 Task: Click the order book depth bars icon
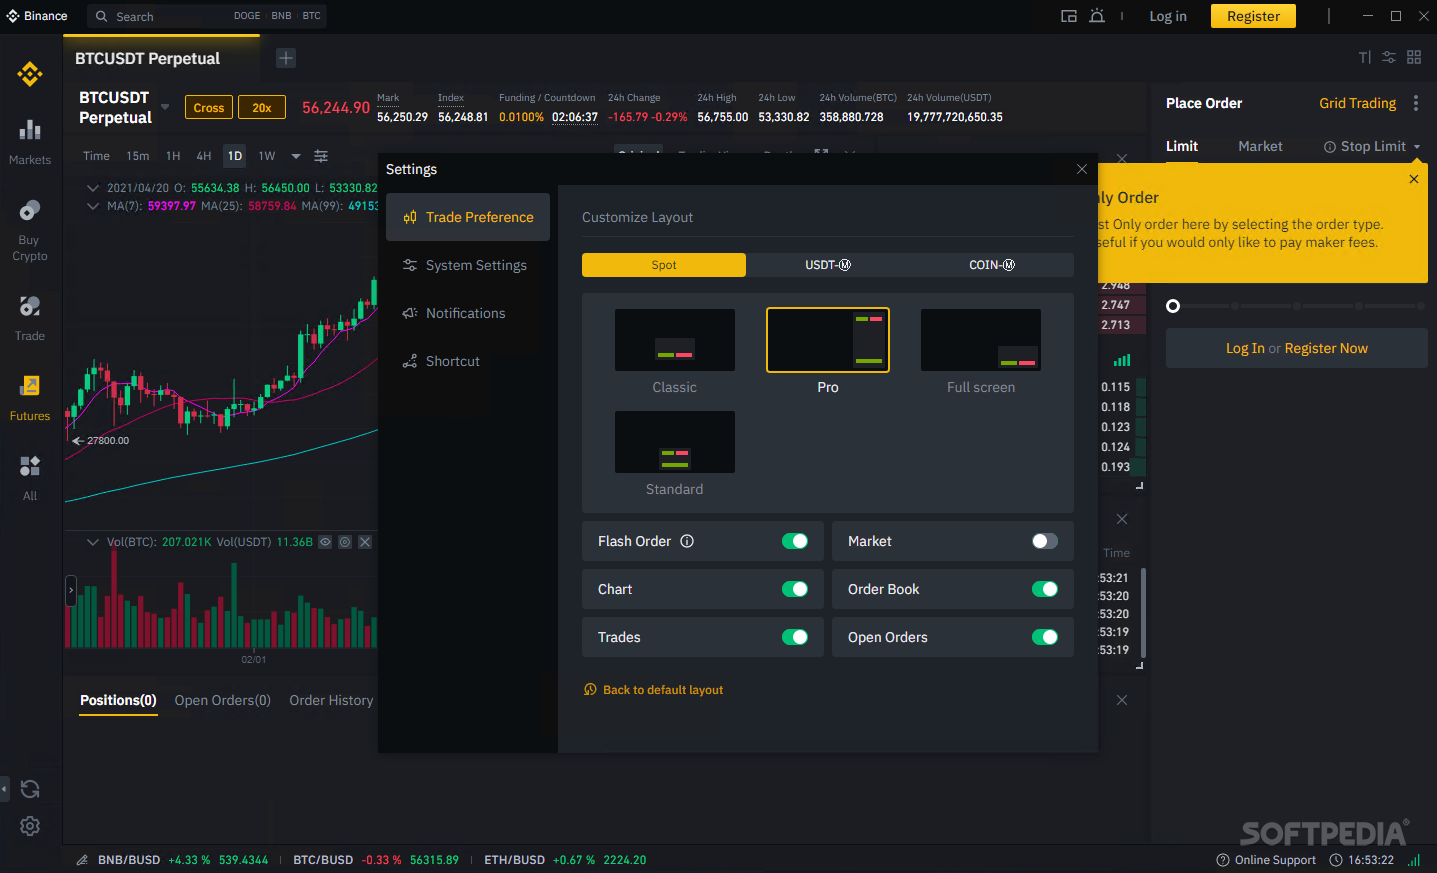click(1122, 360)
